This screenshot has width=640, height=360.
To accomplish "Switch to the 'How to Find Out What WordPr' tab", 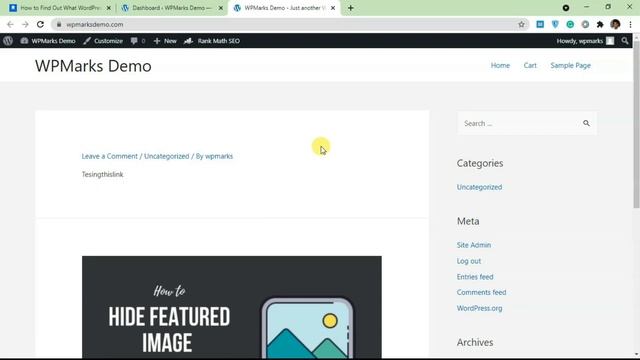I will pos(60,8).
